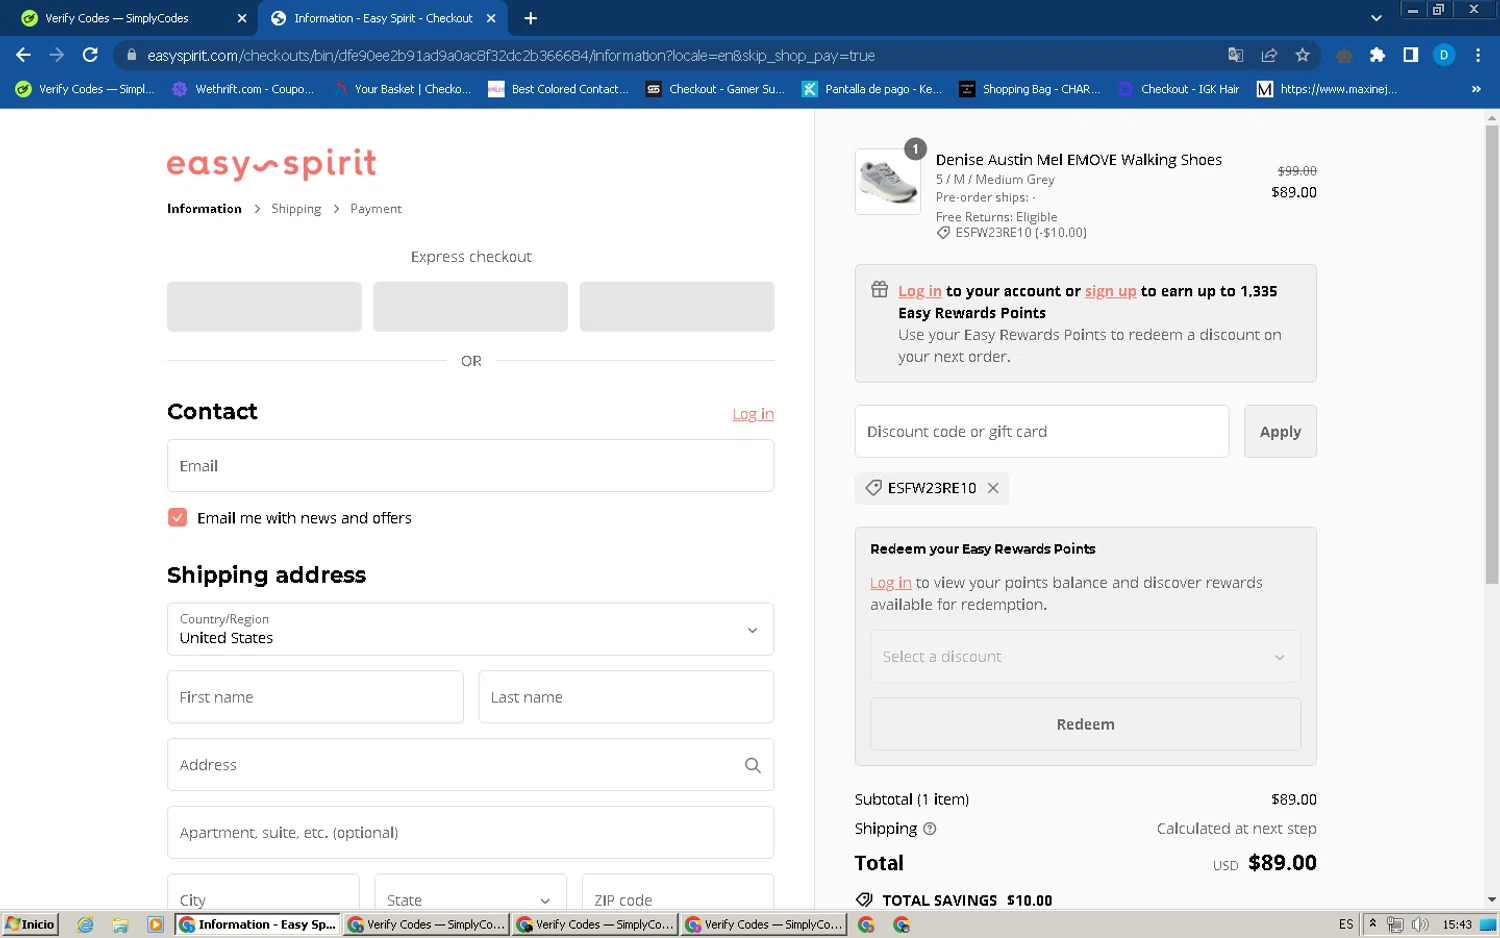Select the Shipping breadcrumb step
Screen dimensions: 1500x938
(x=296, y=209)
